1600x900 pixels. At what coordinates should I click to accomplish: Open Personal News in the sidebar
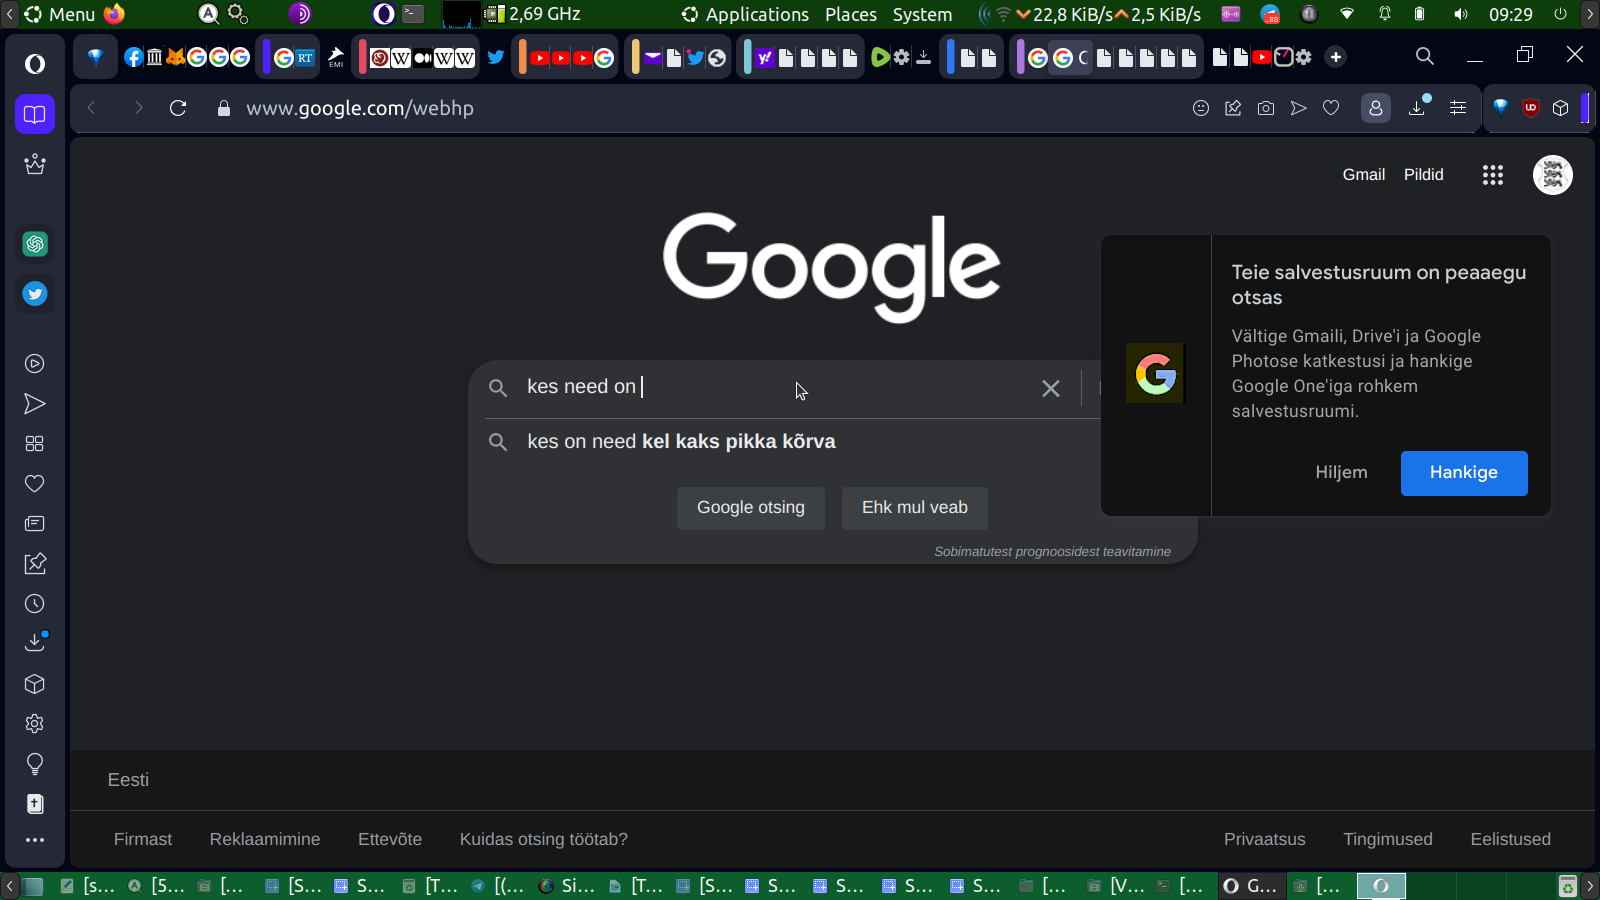click(35, 524)
